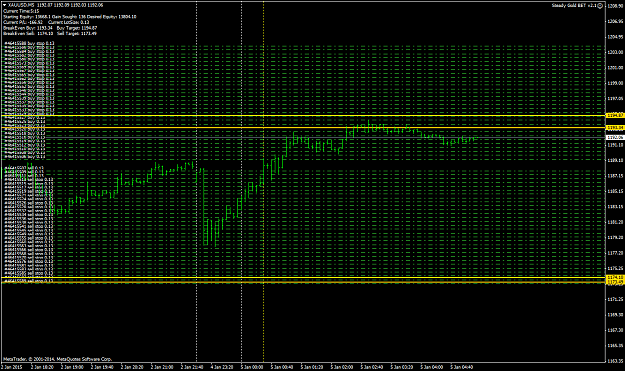Screen dimensions: 625x371
Task: Click the 1208.90 price scale value
Action: tap(616, 6)
